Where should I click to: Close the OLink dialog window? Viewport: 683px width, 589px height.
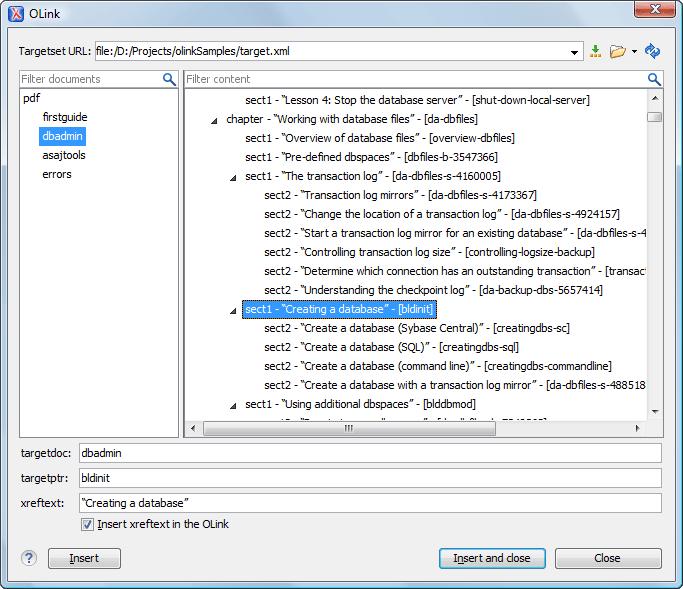(x=653, y=12)
